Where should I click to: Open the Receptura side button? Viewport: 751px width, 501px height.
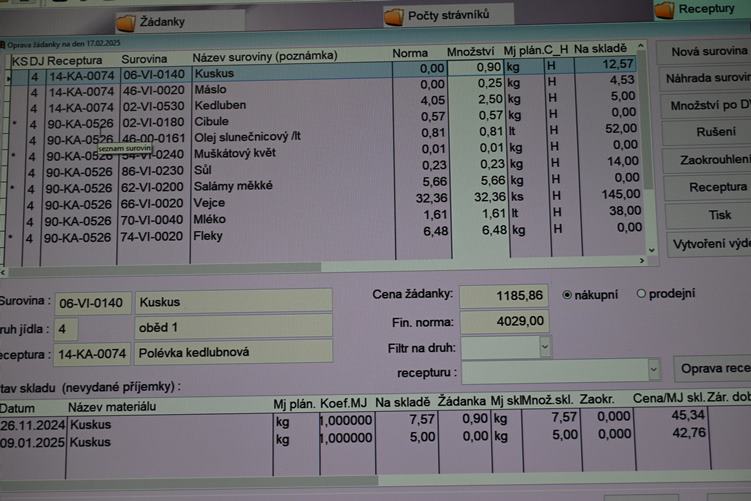710,187
